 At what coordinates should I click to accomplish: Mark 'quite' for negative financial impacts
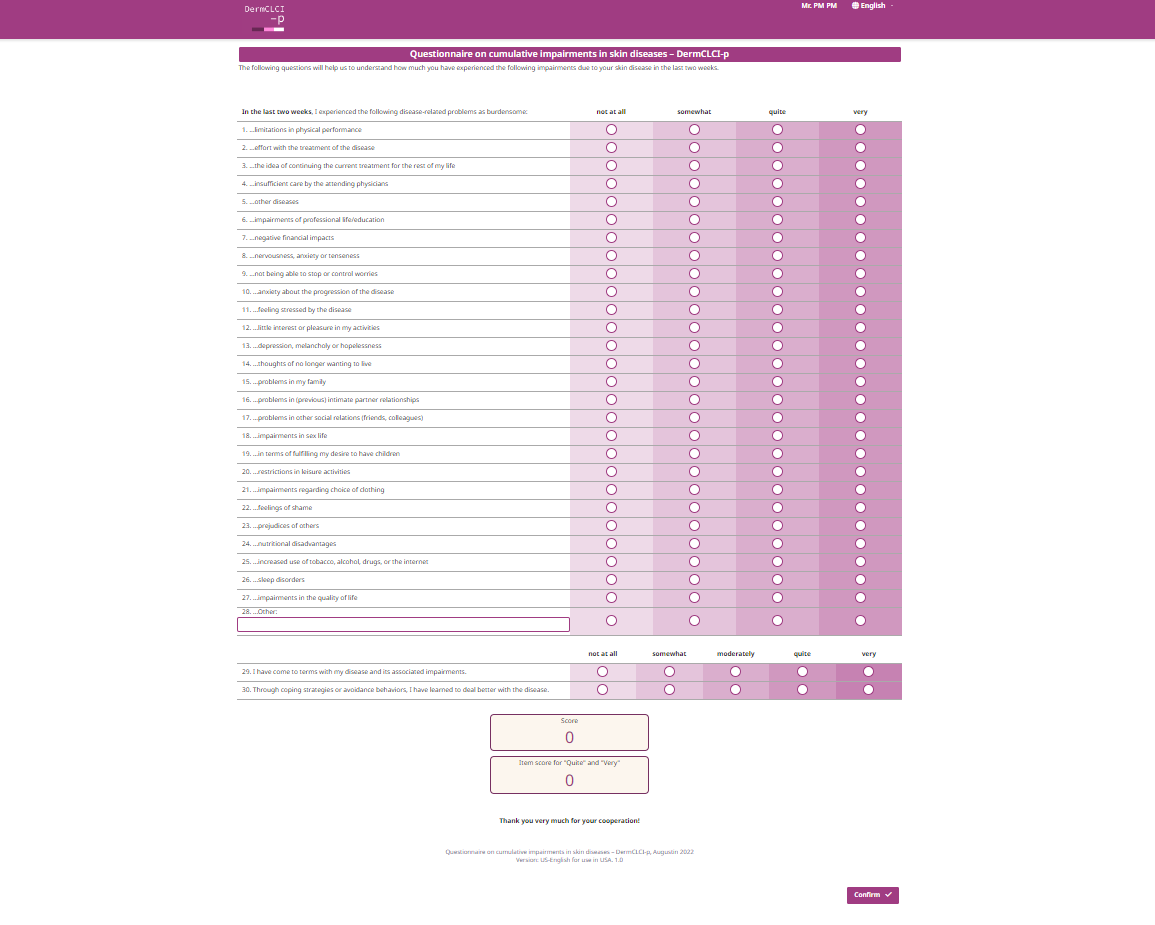[777, 238]
